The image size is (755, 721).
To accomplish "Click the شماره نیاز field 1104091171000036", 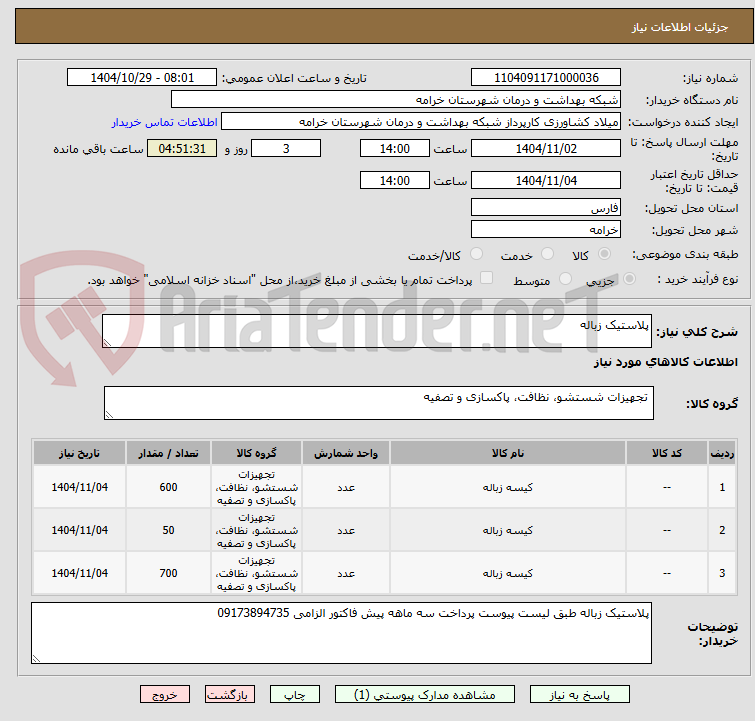I will [546, 78].
